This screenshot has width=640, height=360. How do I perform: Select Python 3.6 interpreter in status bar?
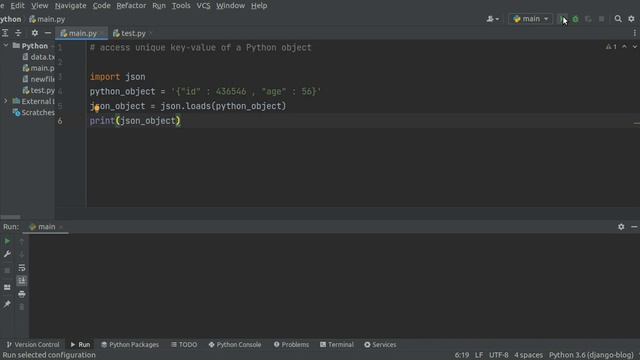(x=591, y=355)
